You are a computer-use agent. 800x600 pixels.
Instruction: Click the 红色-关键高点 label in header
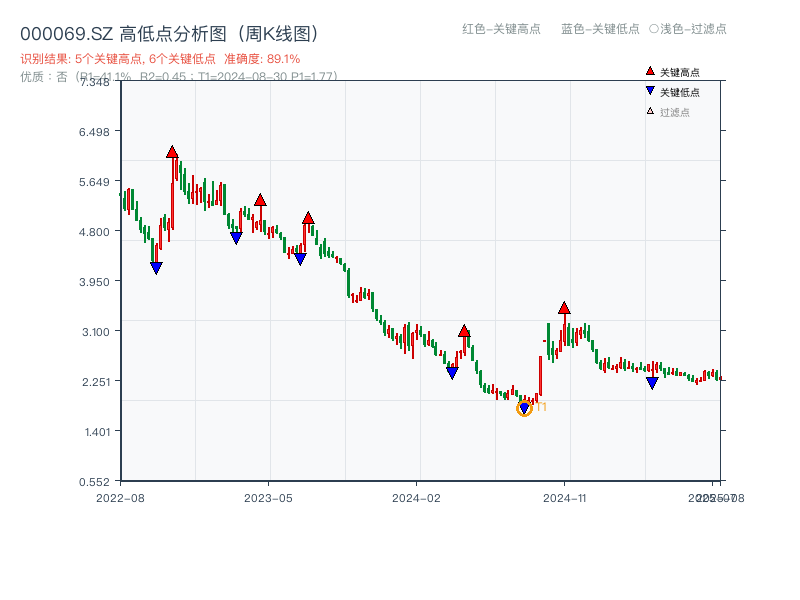(501, 29)
